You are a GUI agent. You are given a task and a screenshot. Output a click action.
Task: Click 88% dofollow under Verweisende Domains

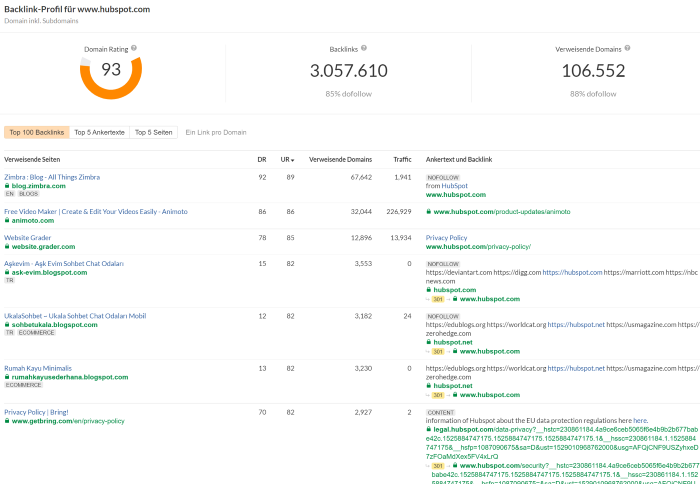pyautogui.click(x=593, y=94)
